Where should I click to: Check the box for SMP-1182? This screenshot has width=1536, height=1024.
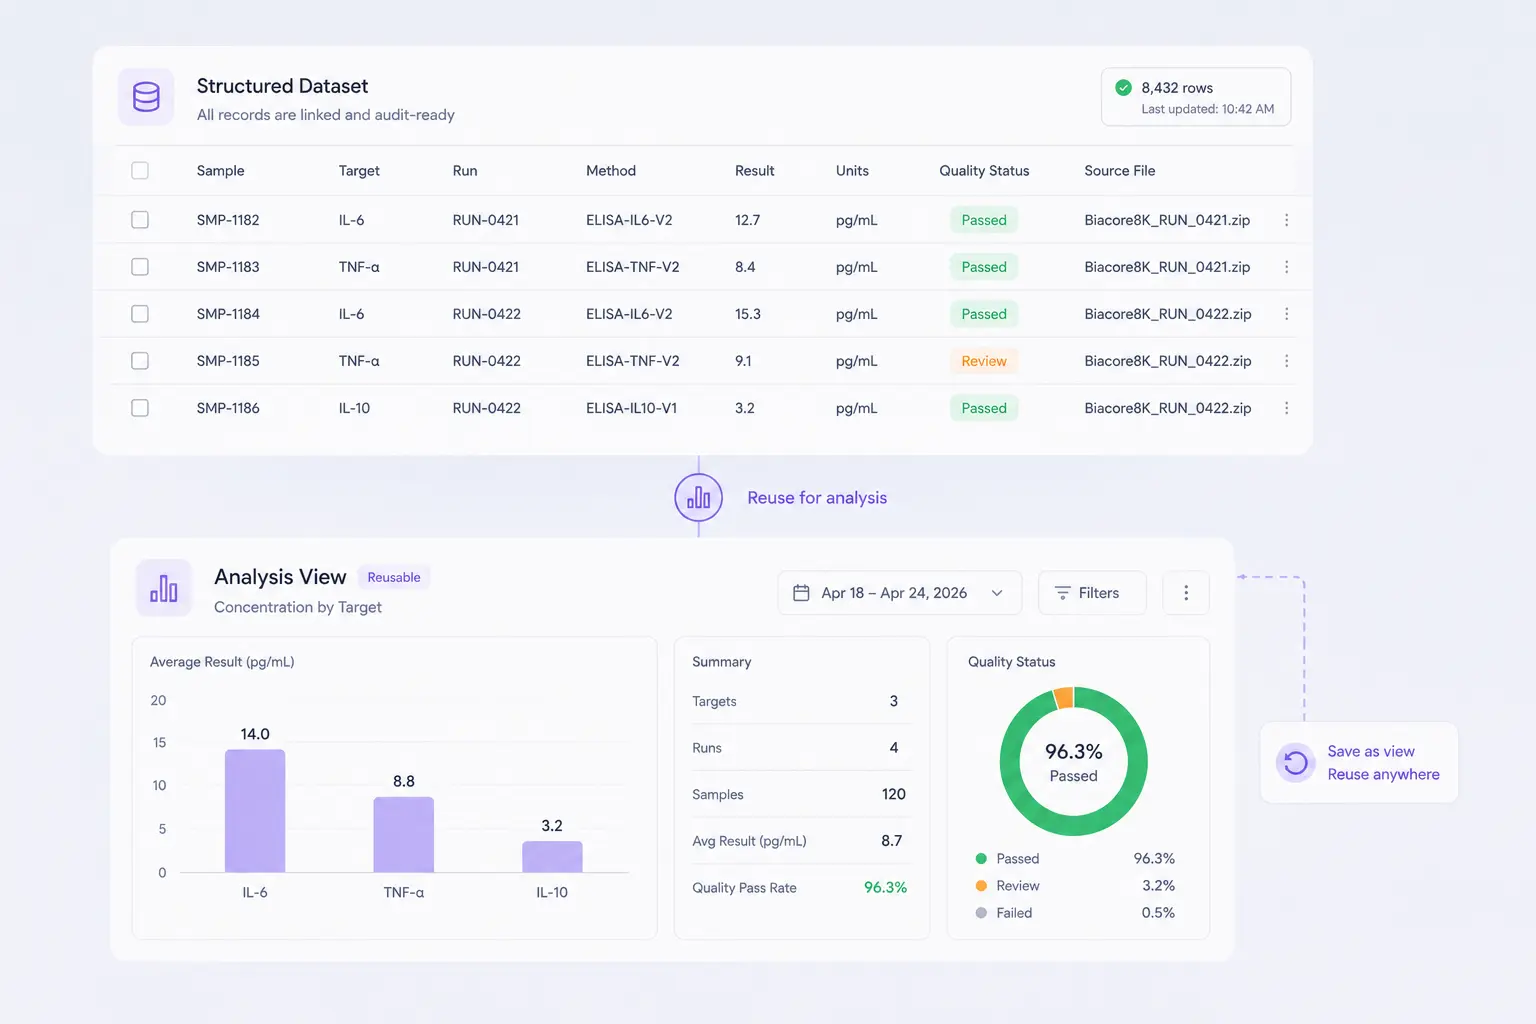tap(140, 220)
